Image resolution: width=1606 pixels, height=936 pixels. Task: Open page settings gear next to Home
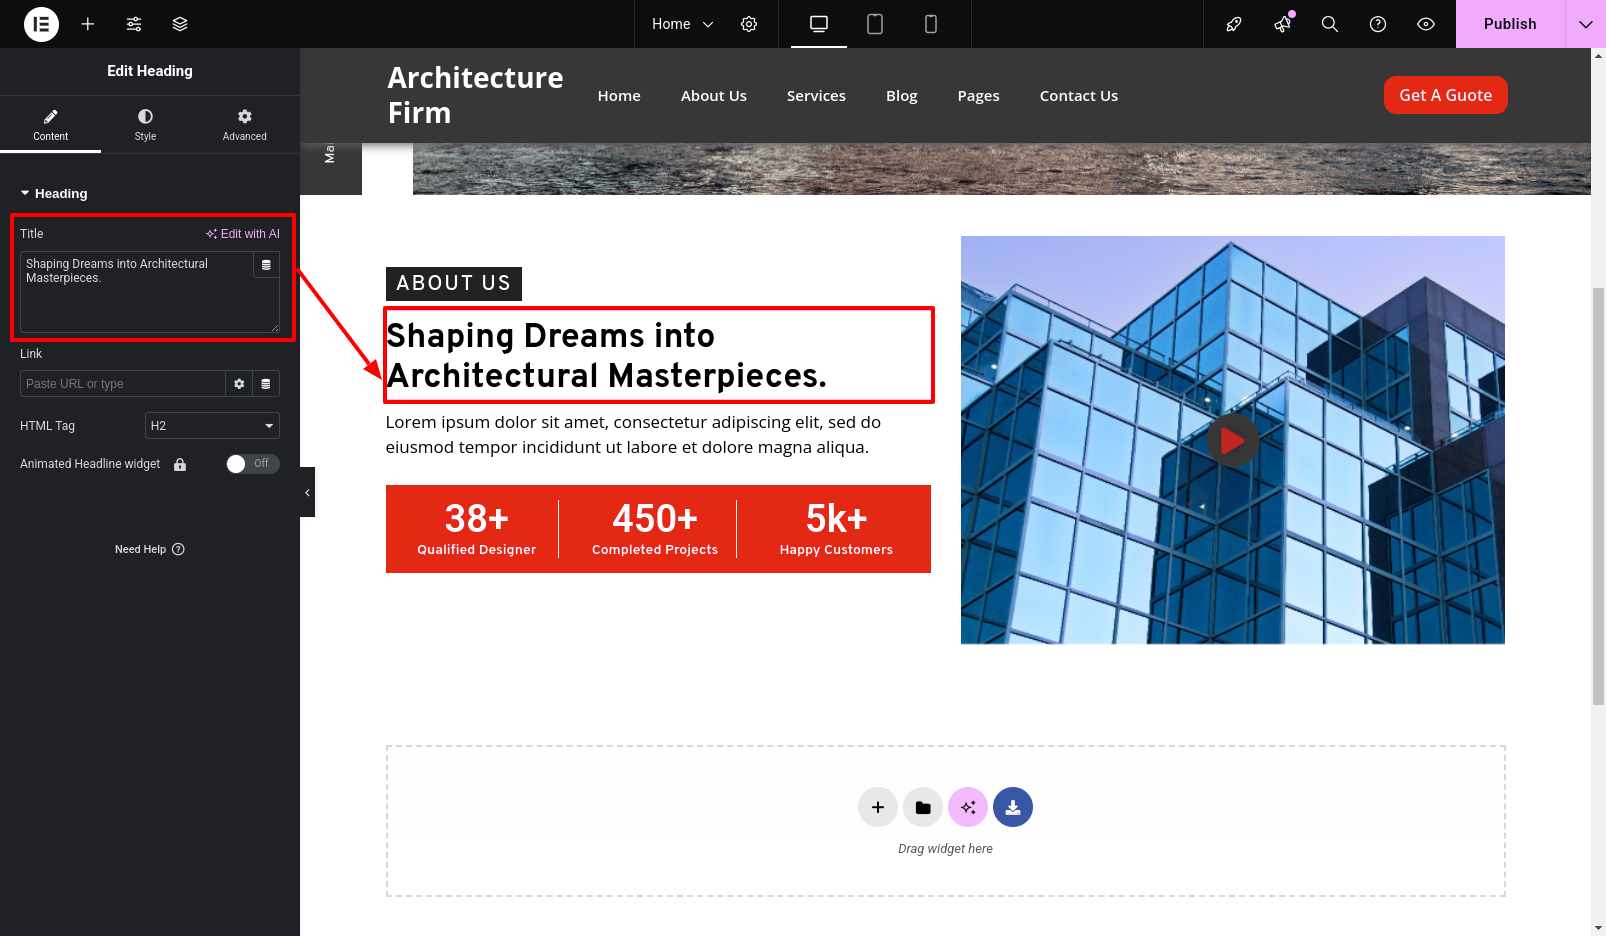[x=749, y=24]
